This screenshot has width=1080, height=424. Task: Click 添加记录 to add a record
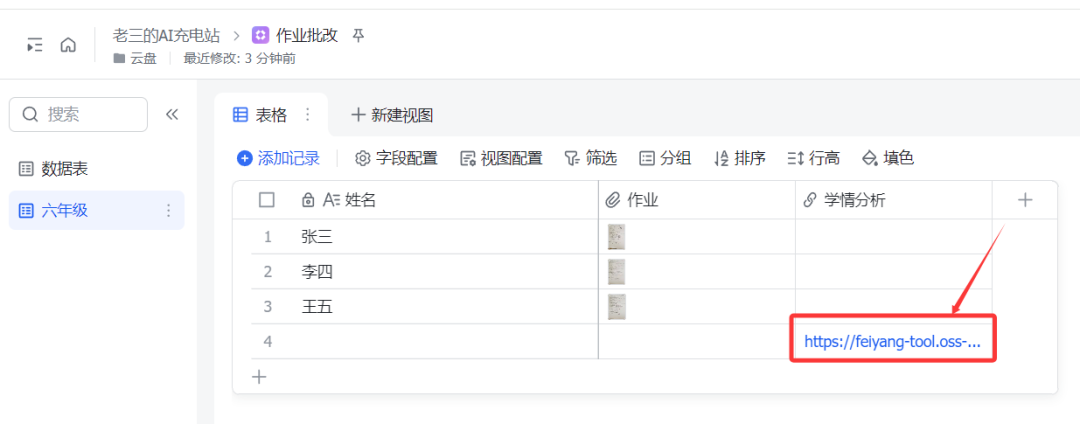pyautogui.click(x=278, y=158)
